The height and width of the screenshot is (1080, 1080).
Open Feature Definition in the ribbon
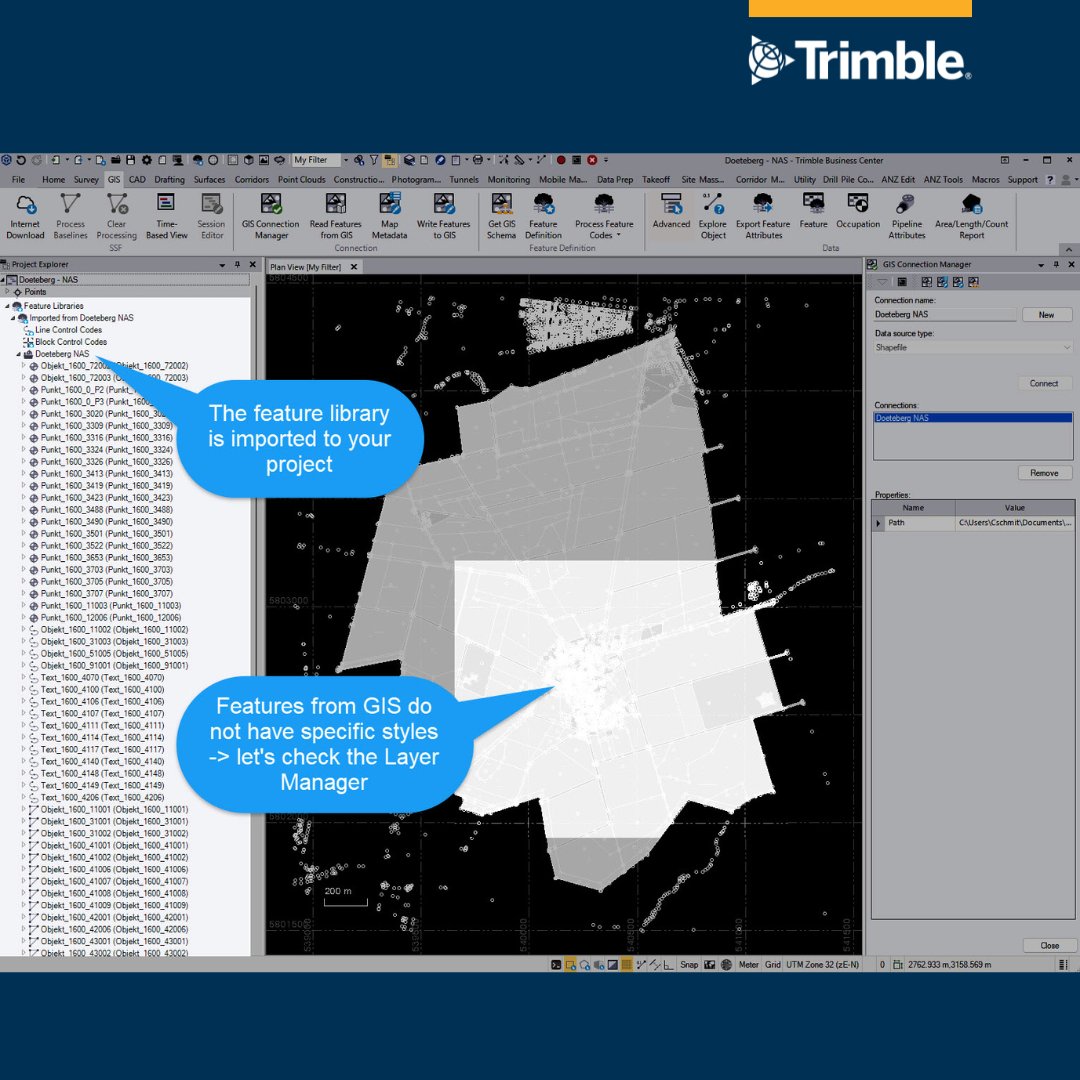click(x=543, y=216)
